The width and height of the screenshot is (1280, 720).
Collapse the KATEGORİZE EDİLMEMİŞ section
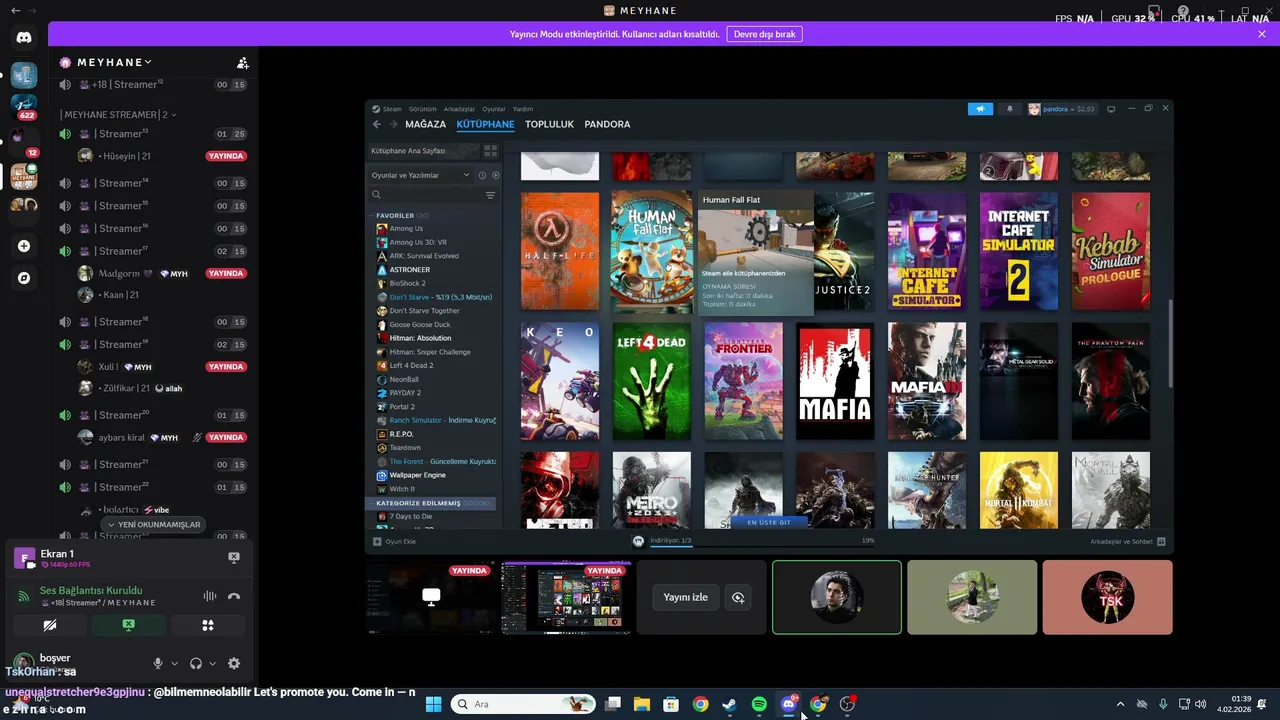[x=432, y=503]
